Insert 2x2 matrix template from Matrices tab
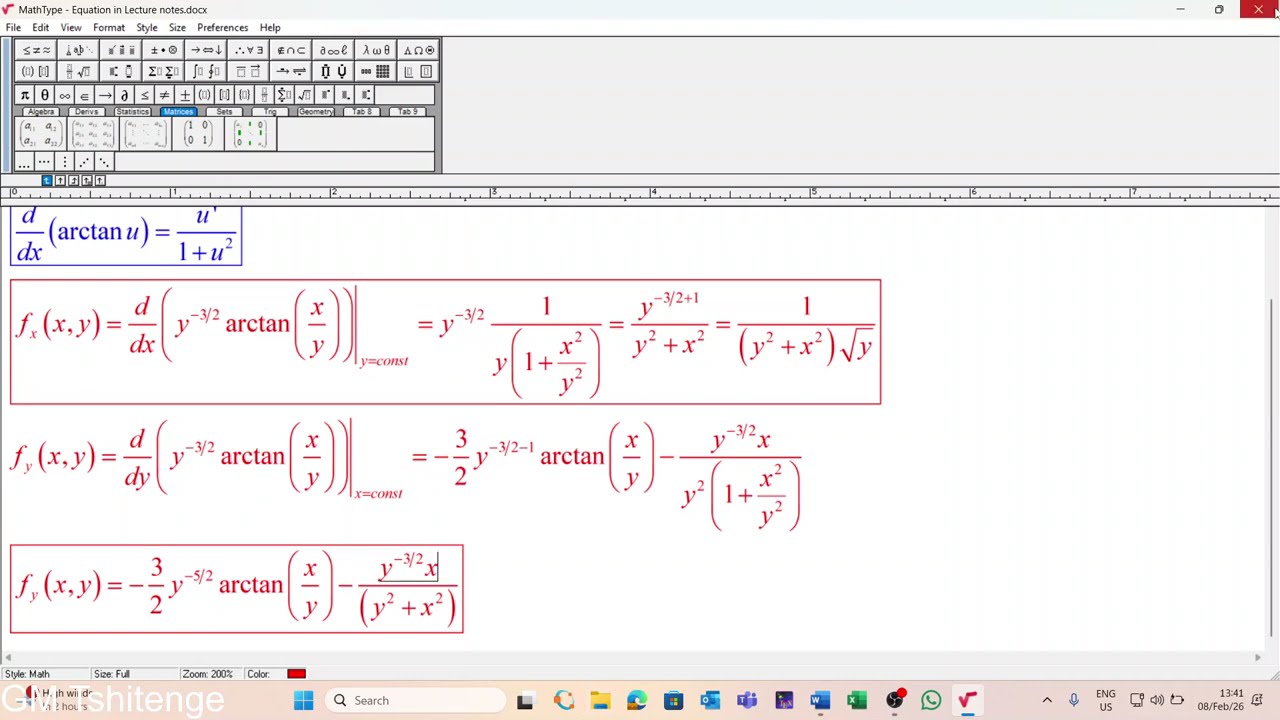The image size is (1280, 720). click(x=39, y=134)
